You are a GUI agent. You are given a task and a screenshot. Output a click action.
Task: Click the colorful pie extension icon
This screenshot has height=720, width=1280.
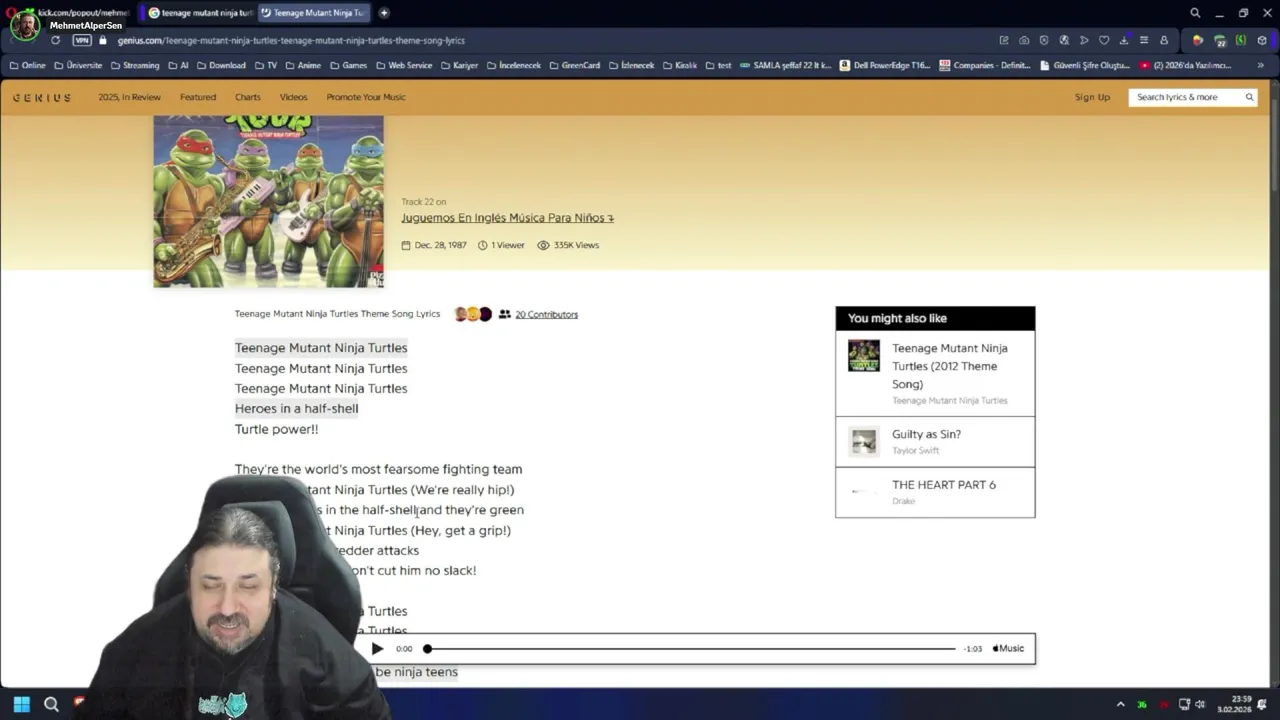point(1198,40)
